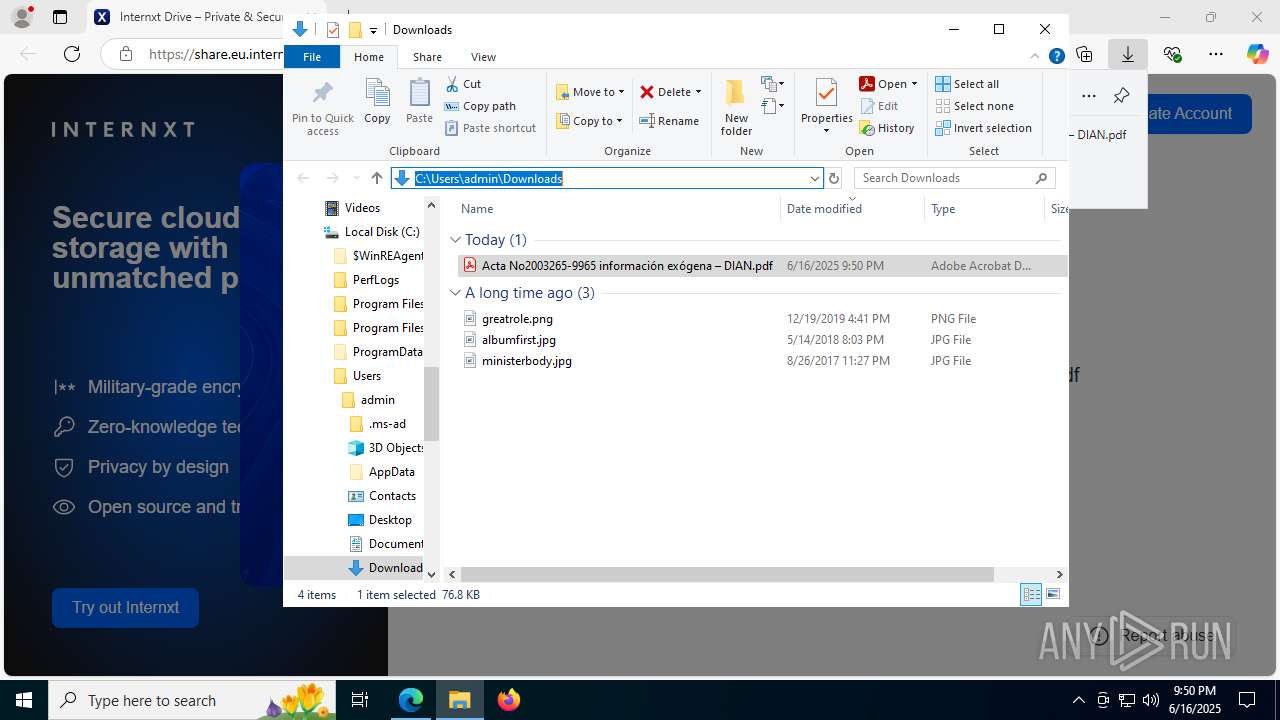Expand address bar history dropdown
1280x720 pixels.
[x=814, y=178]
